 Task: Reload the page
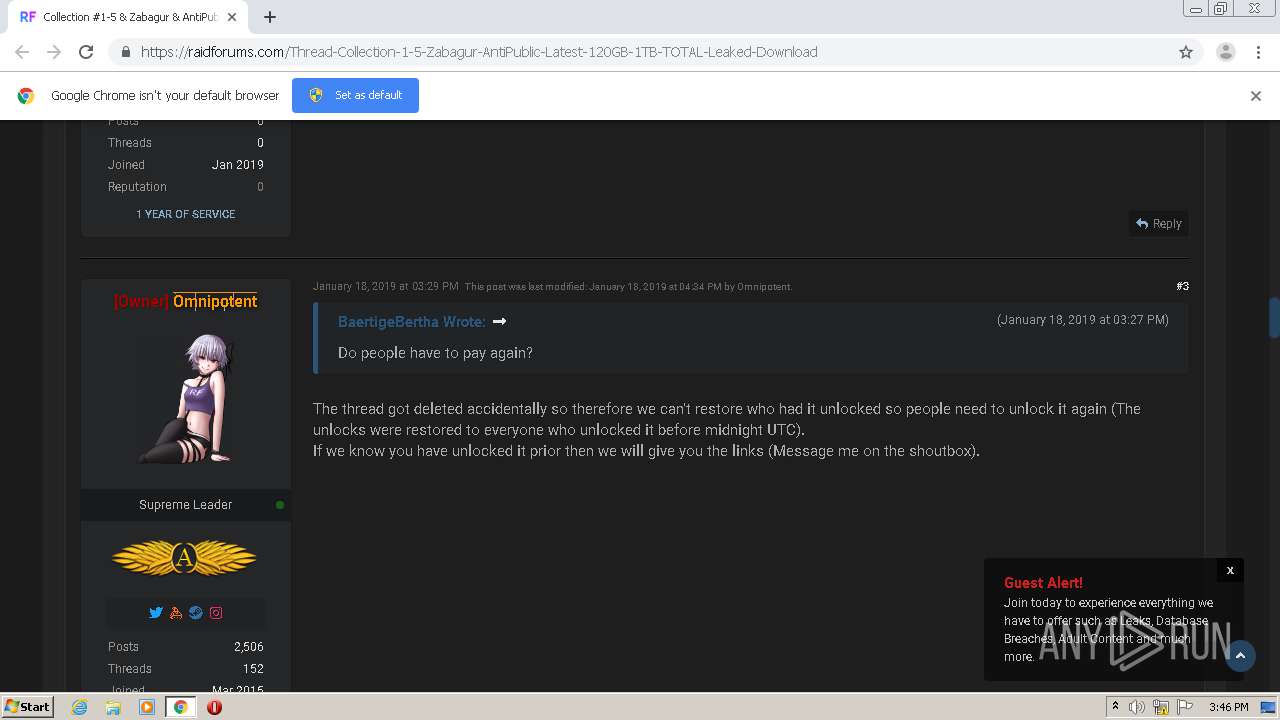click(86, 52)
